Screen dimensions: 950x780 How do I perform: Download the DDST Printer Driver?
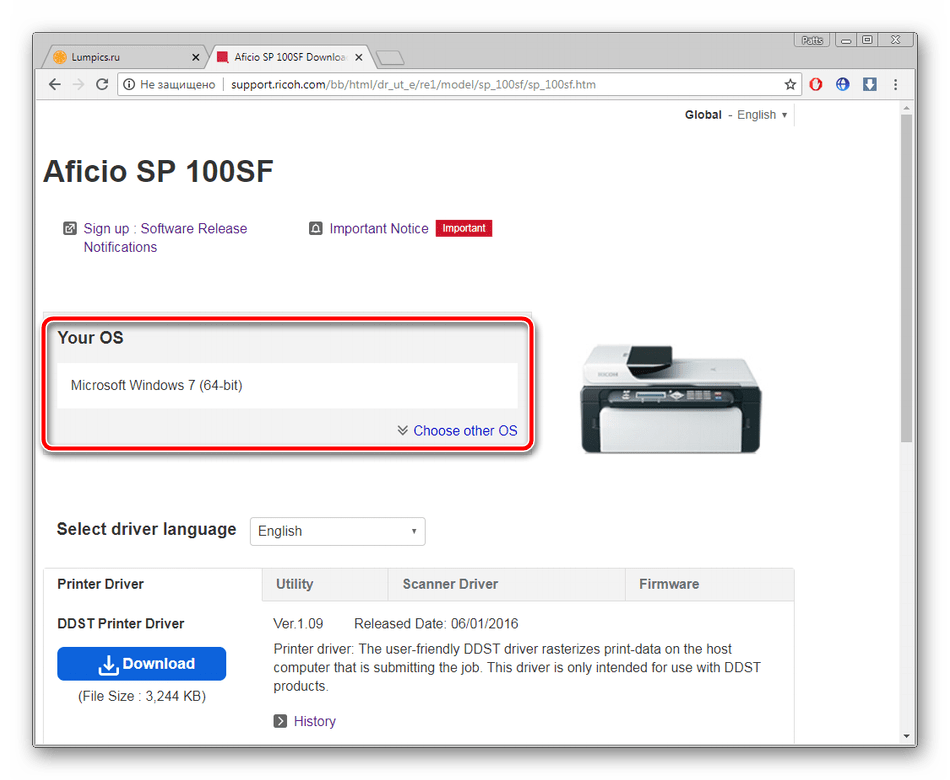(141, 664)
